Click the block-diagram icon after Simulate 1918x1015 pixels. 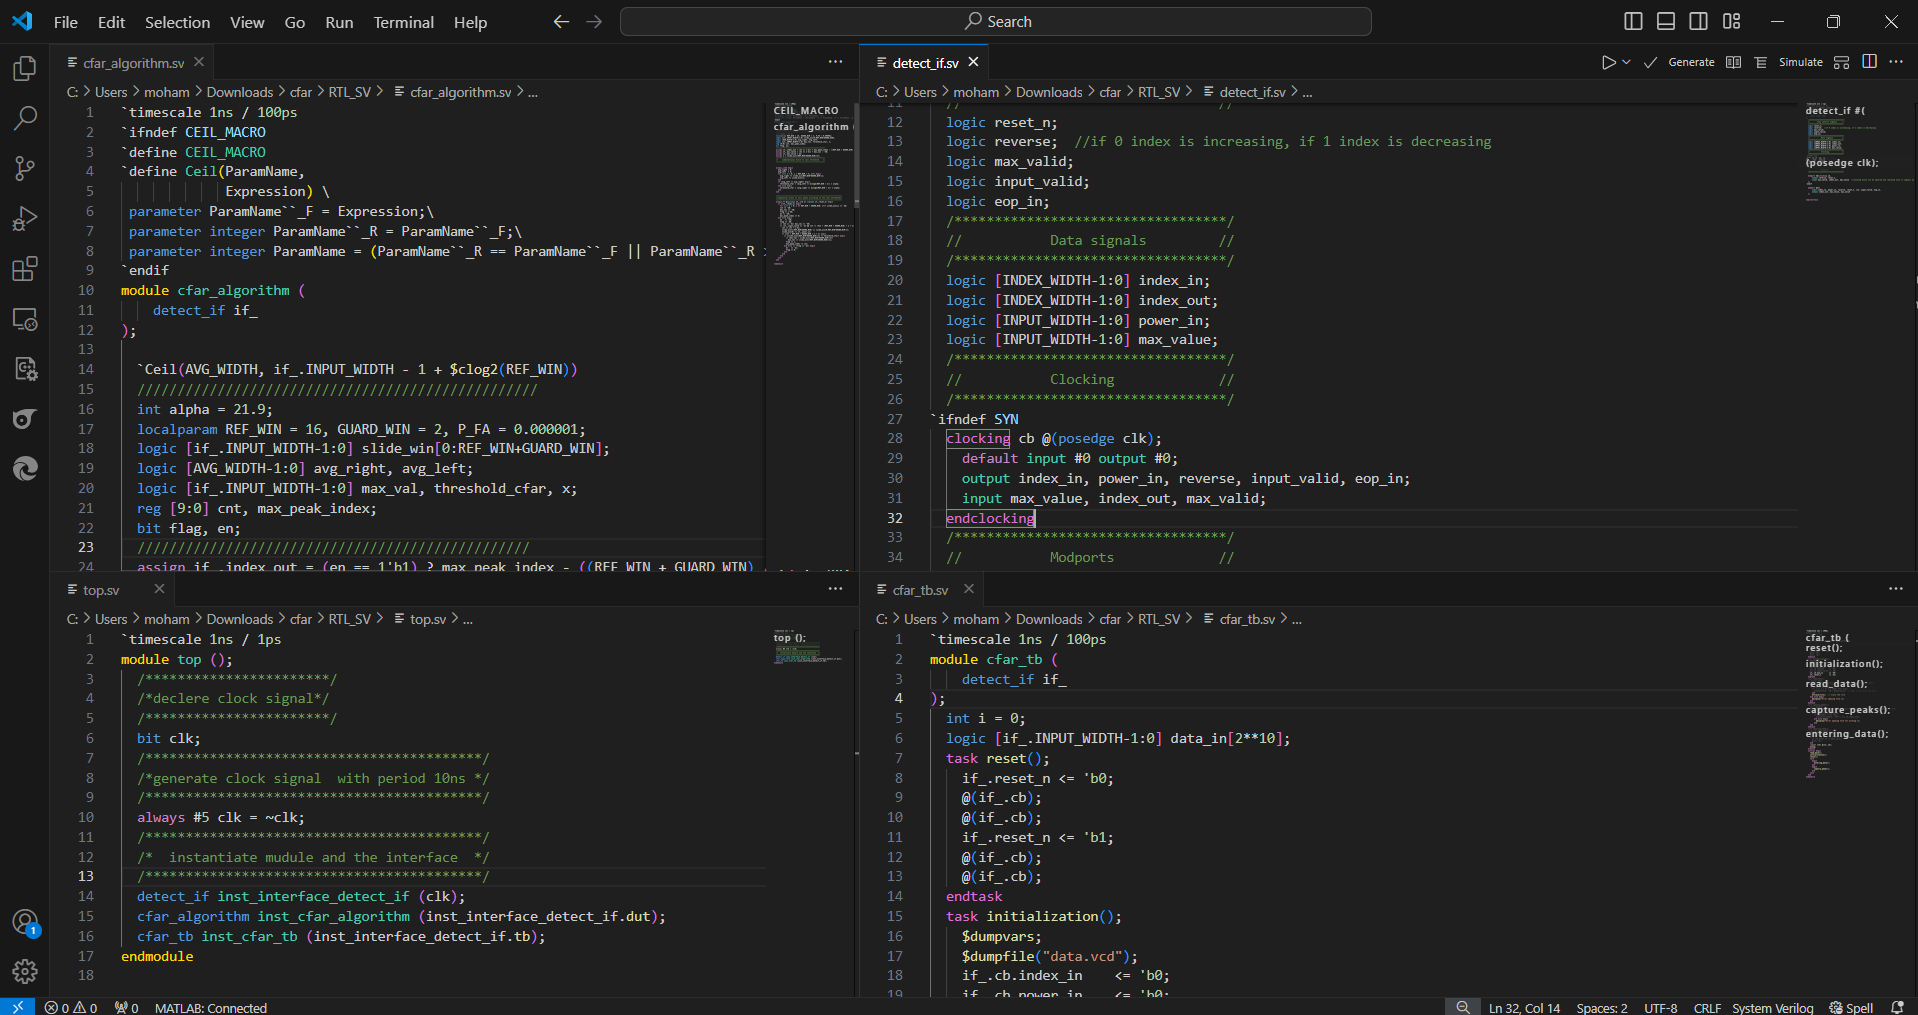(x=1842, y=62)
